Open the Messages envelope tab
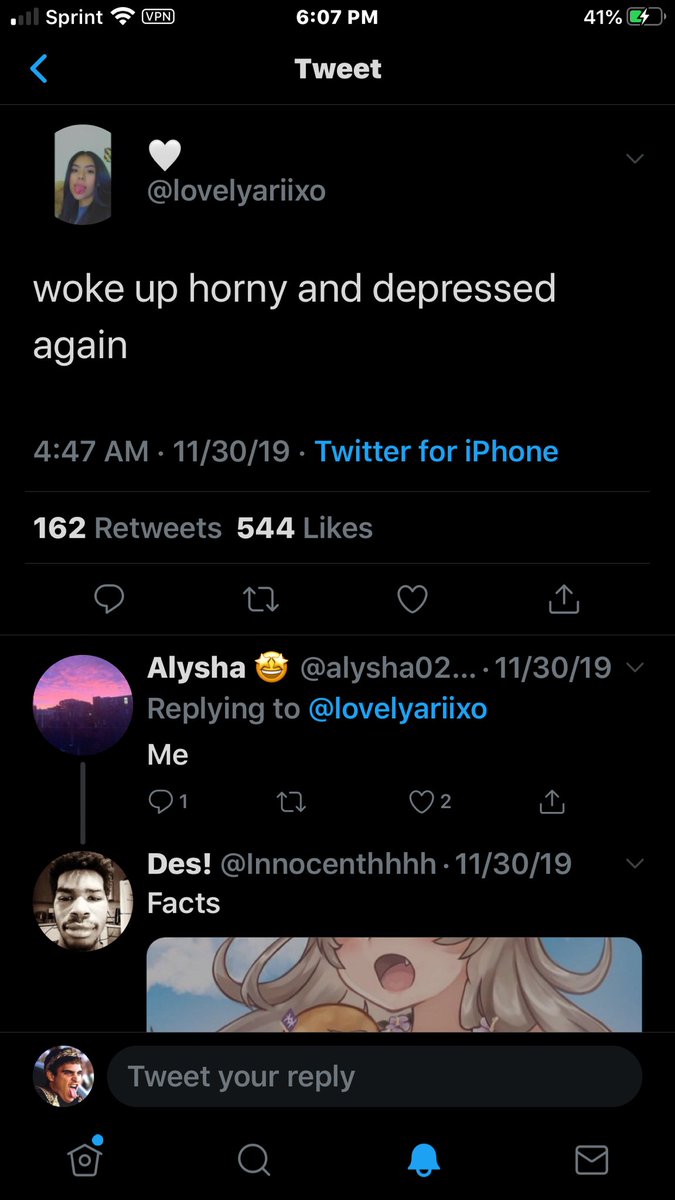Image resolution: width=675 pixels, height=1200 pixels. tap(591, 1159)
